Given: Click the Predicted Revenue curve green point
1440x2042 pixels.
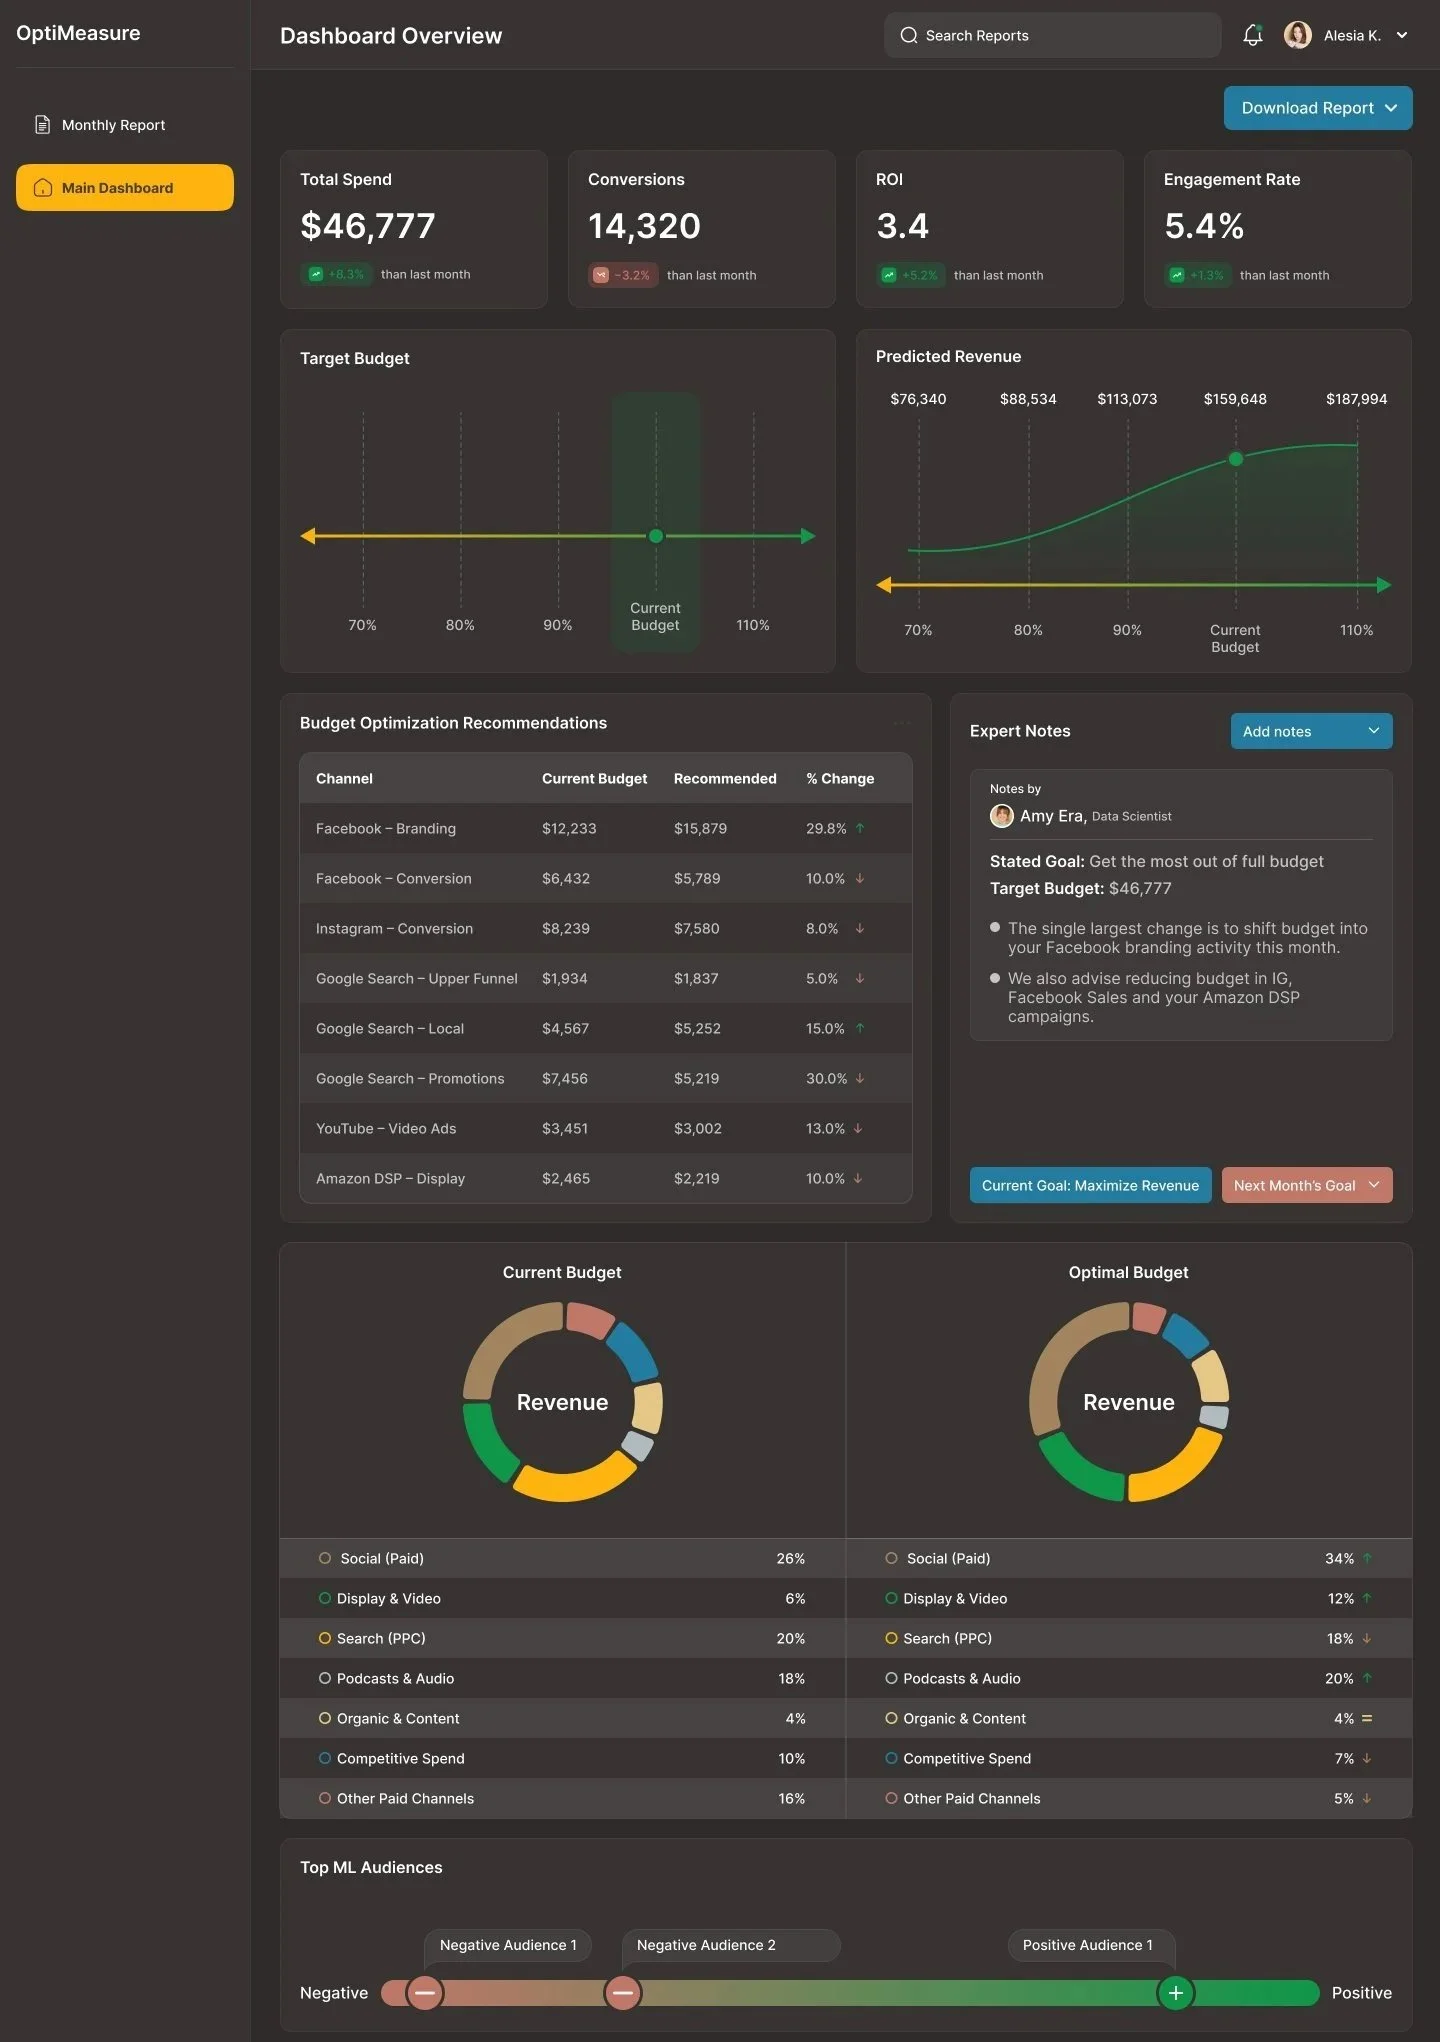Looking at the screenshot, I should 1236,459.
